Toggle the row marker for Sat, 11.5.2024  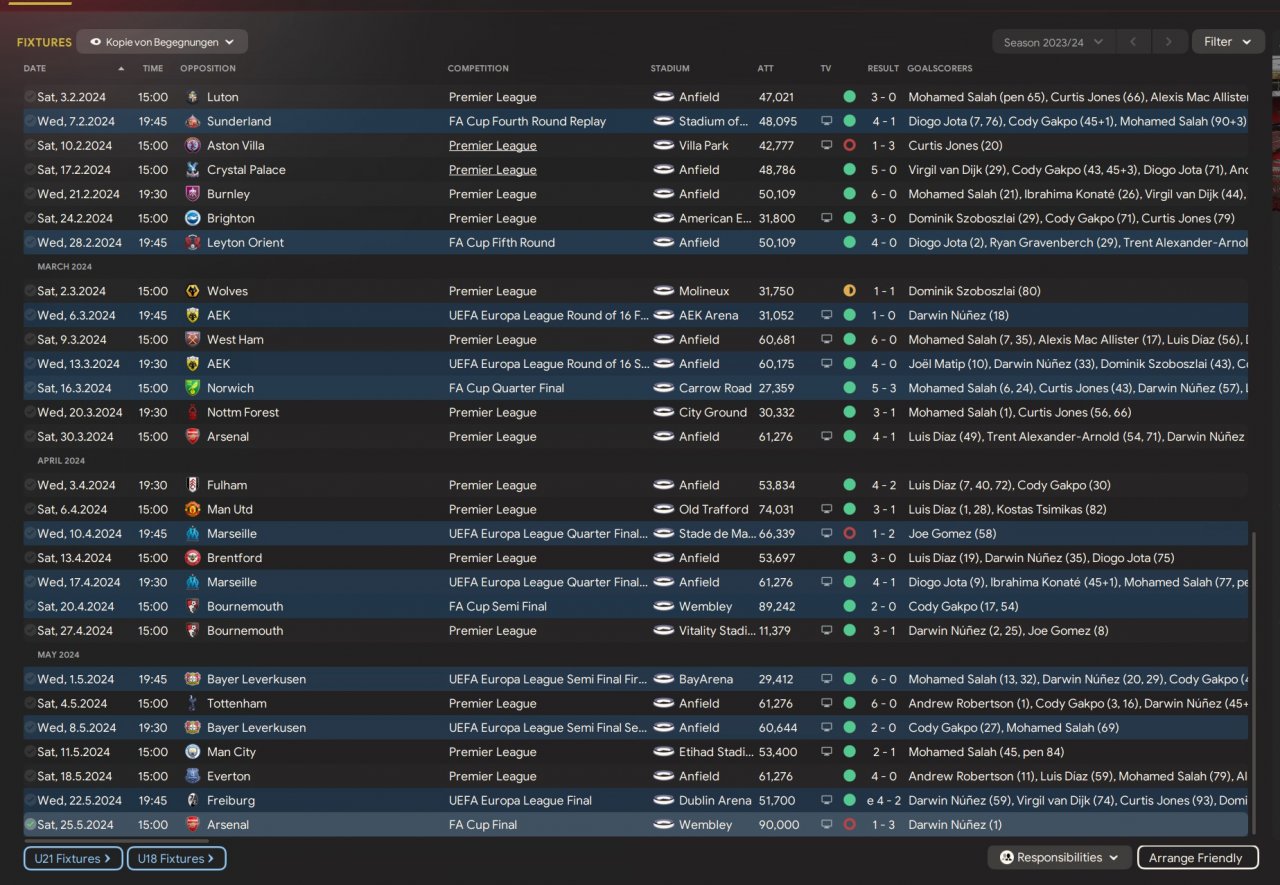point(30,752)
